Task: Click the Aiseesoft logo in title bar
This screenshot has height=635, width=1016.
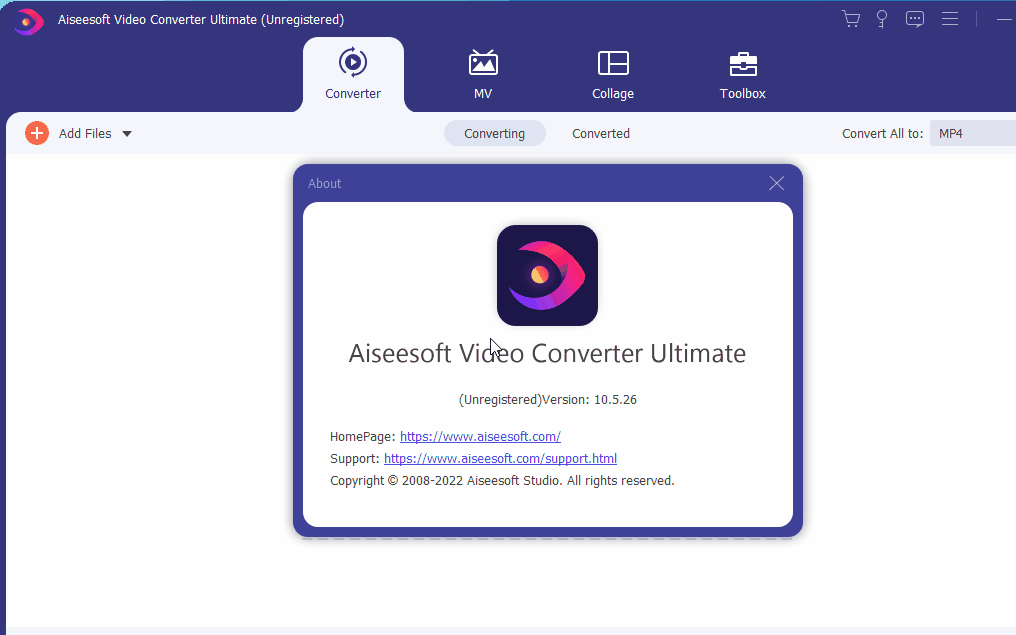Action: (x=29, y=21)
